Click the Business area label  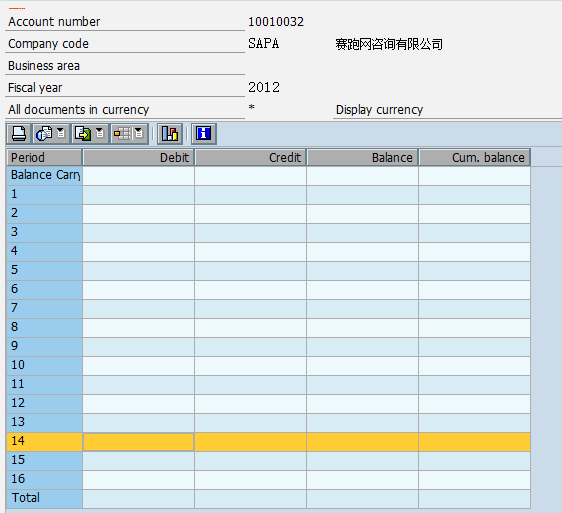click(44, 66)
